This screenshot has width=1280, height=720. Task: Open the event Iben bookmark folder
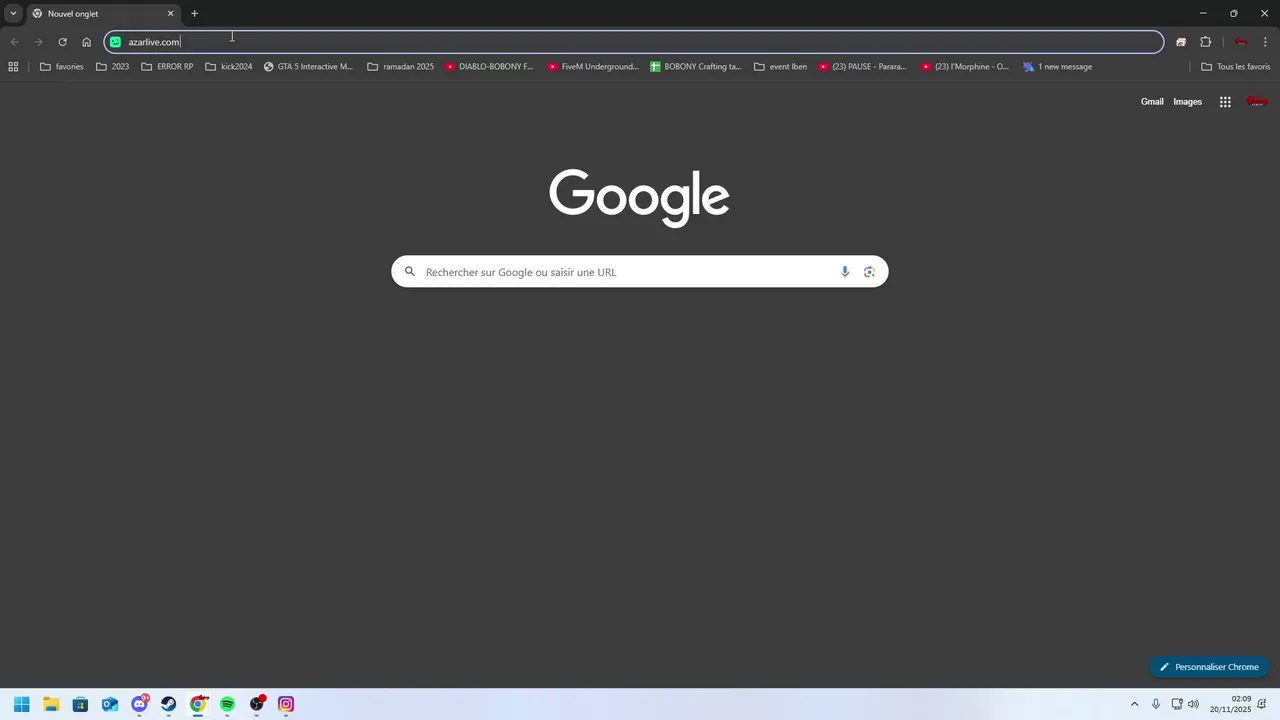[780, 67]
